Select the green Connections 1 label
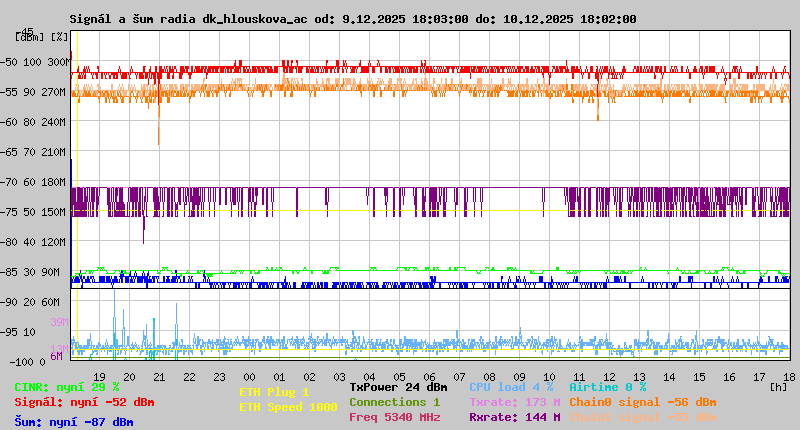800x430 pixels. coord(394,402)
